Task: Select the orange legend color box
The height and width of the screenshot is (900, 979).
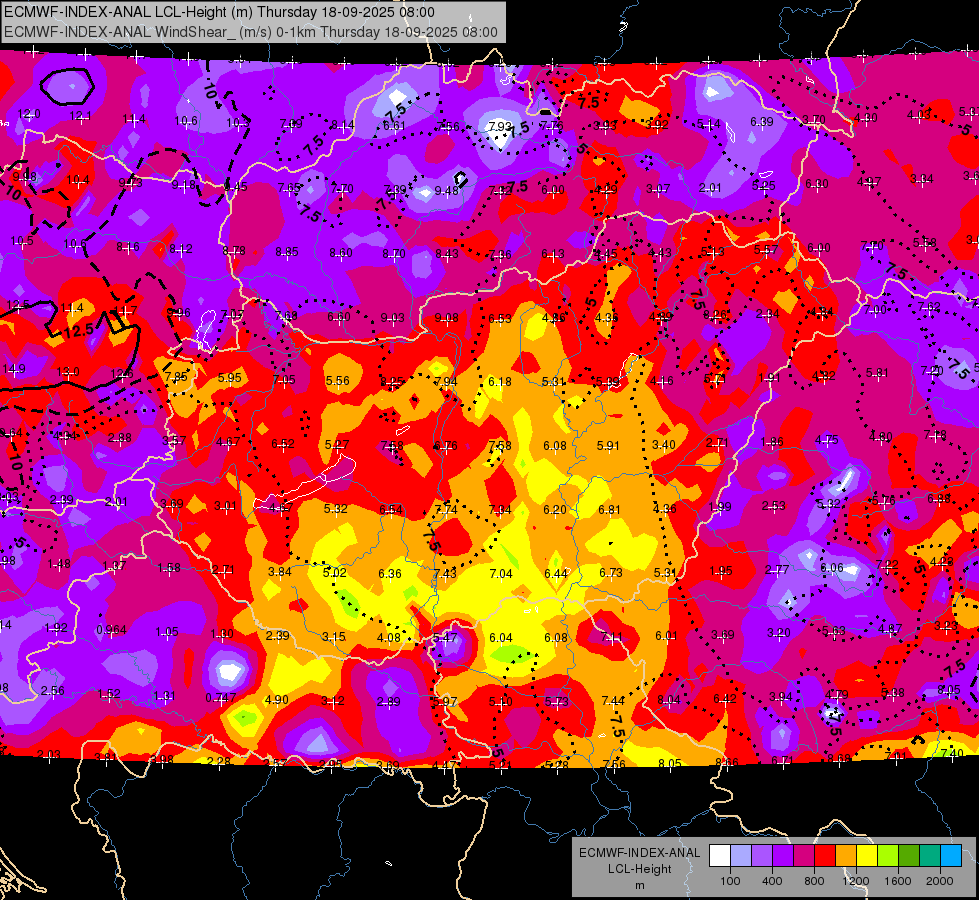Action: coord(846,856)
